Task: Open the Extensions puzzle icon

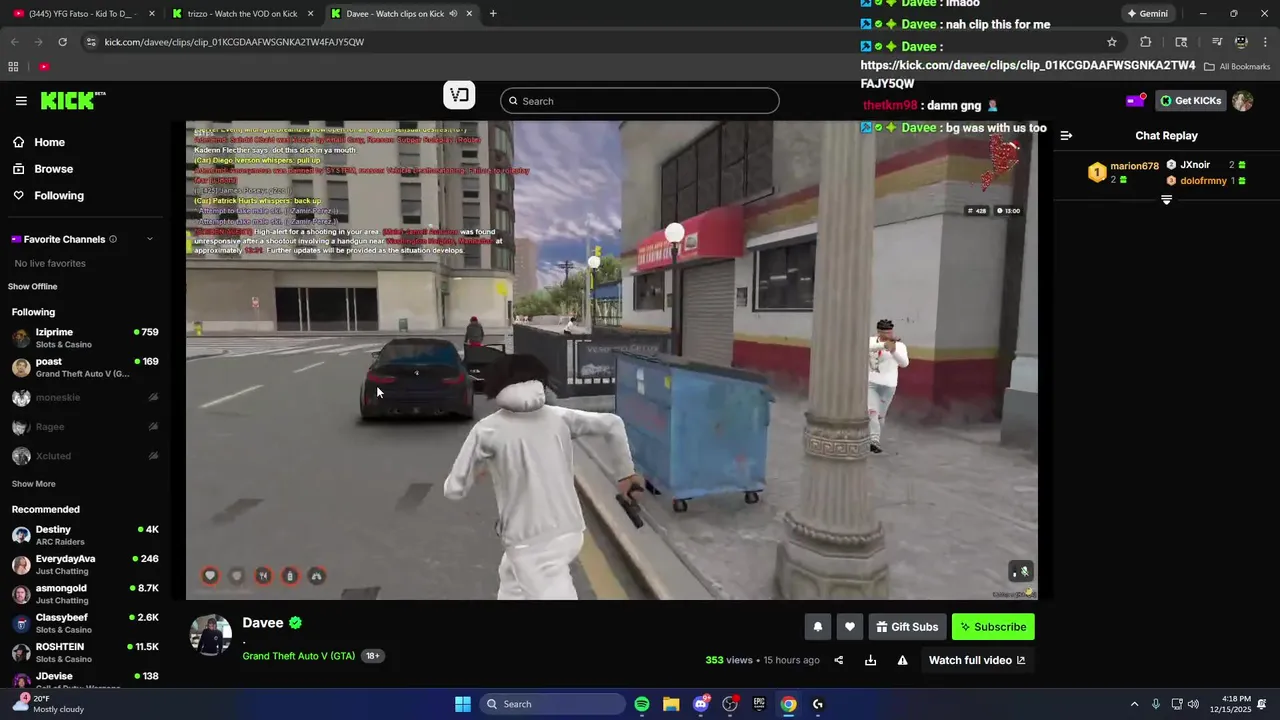Action: click(x=1146, y=42)
